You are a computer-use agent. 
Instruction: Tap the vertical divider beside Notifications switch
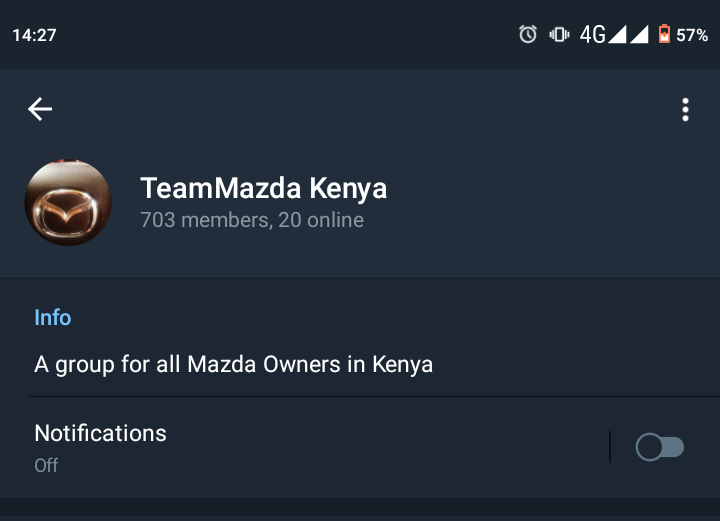coord(610,447)
